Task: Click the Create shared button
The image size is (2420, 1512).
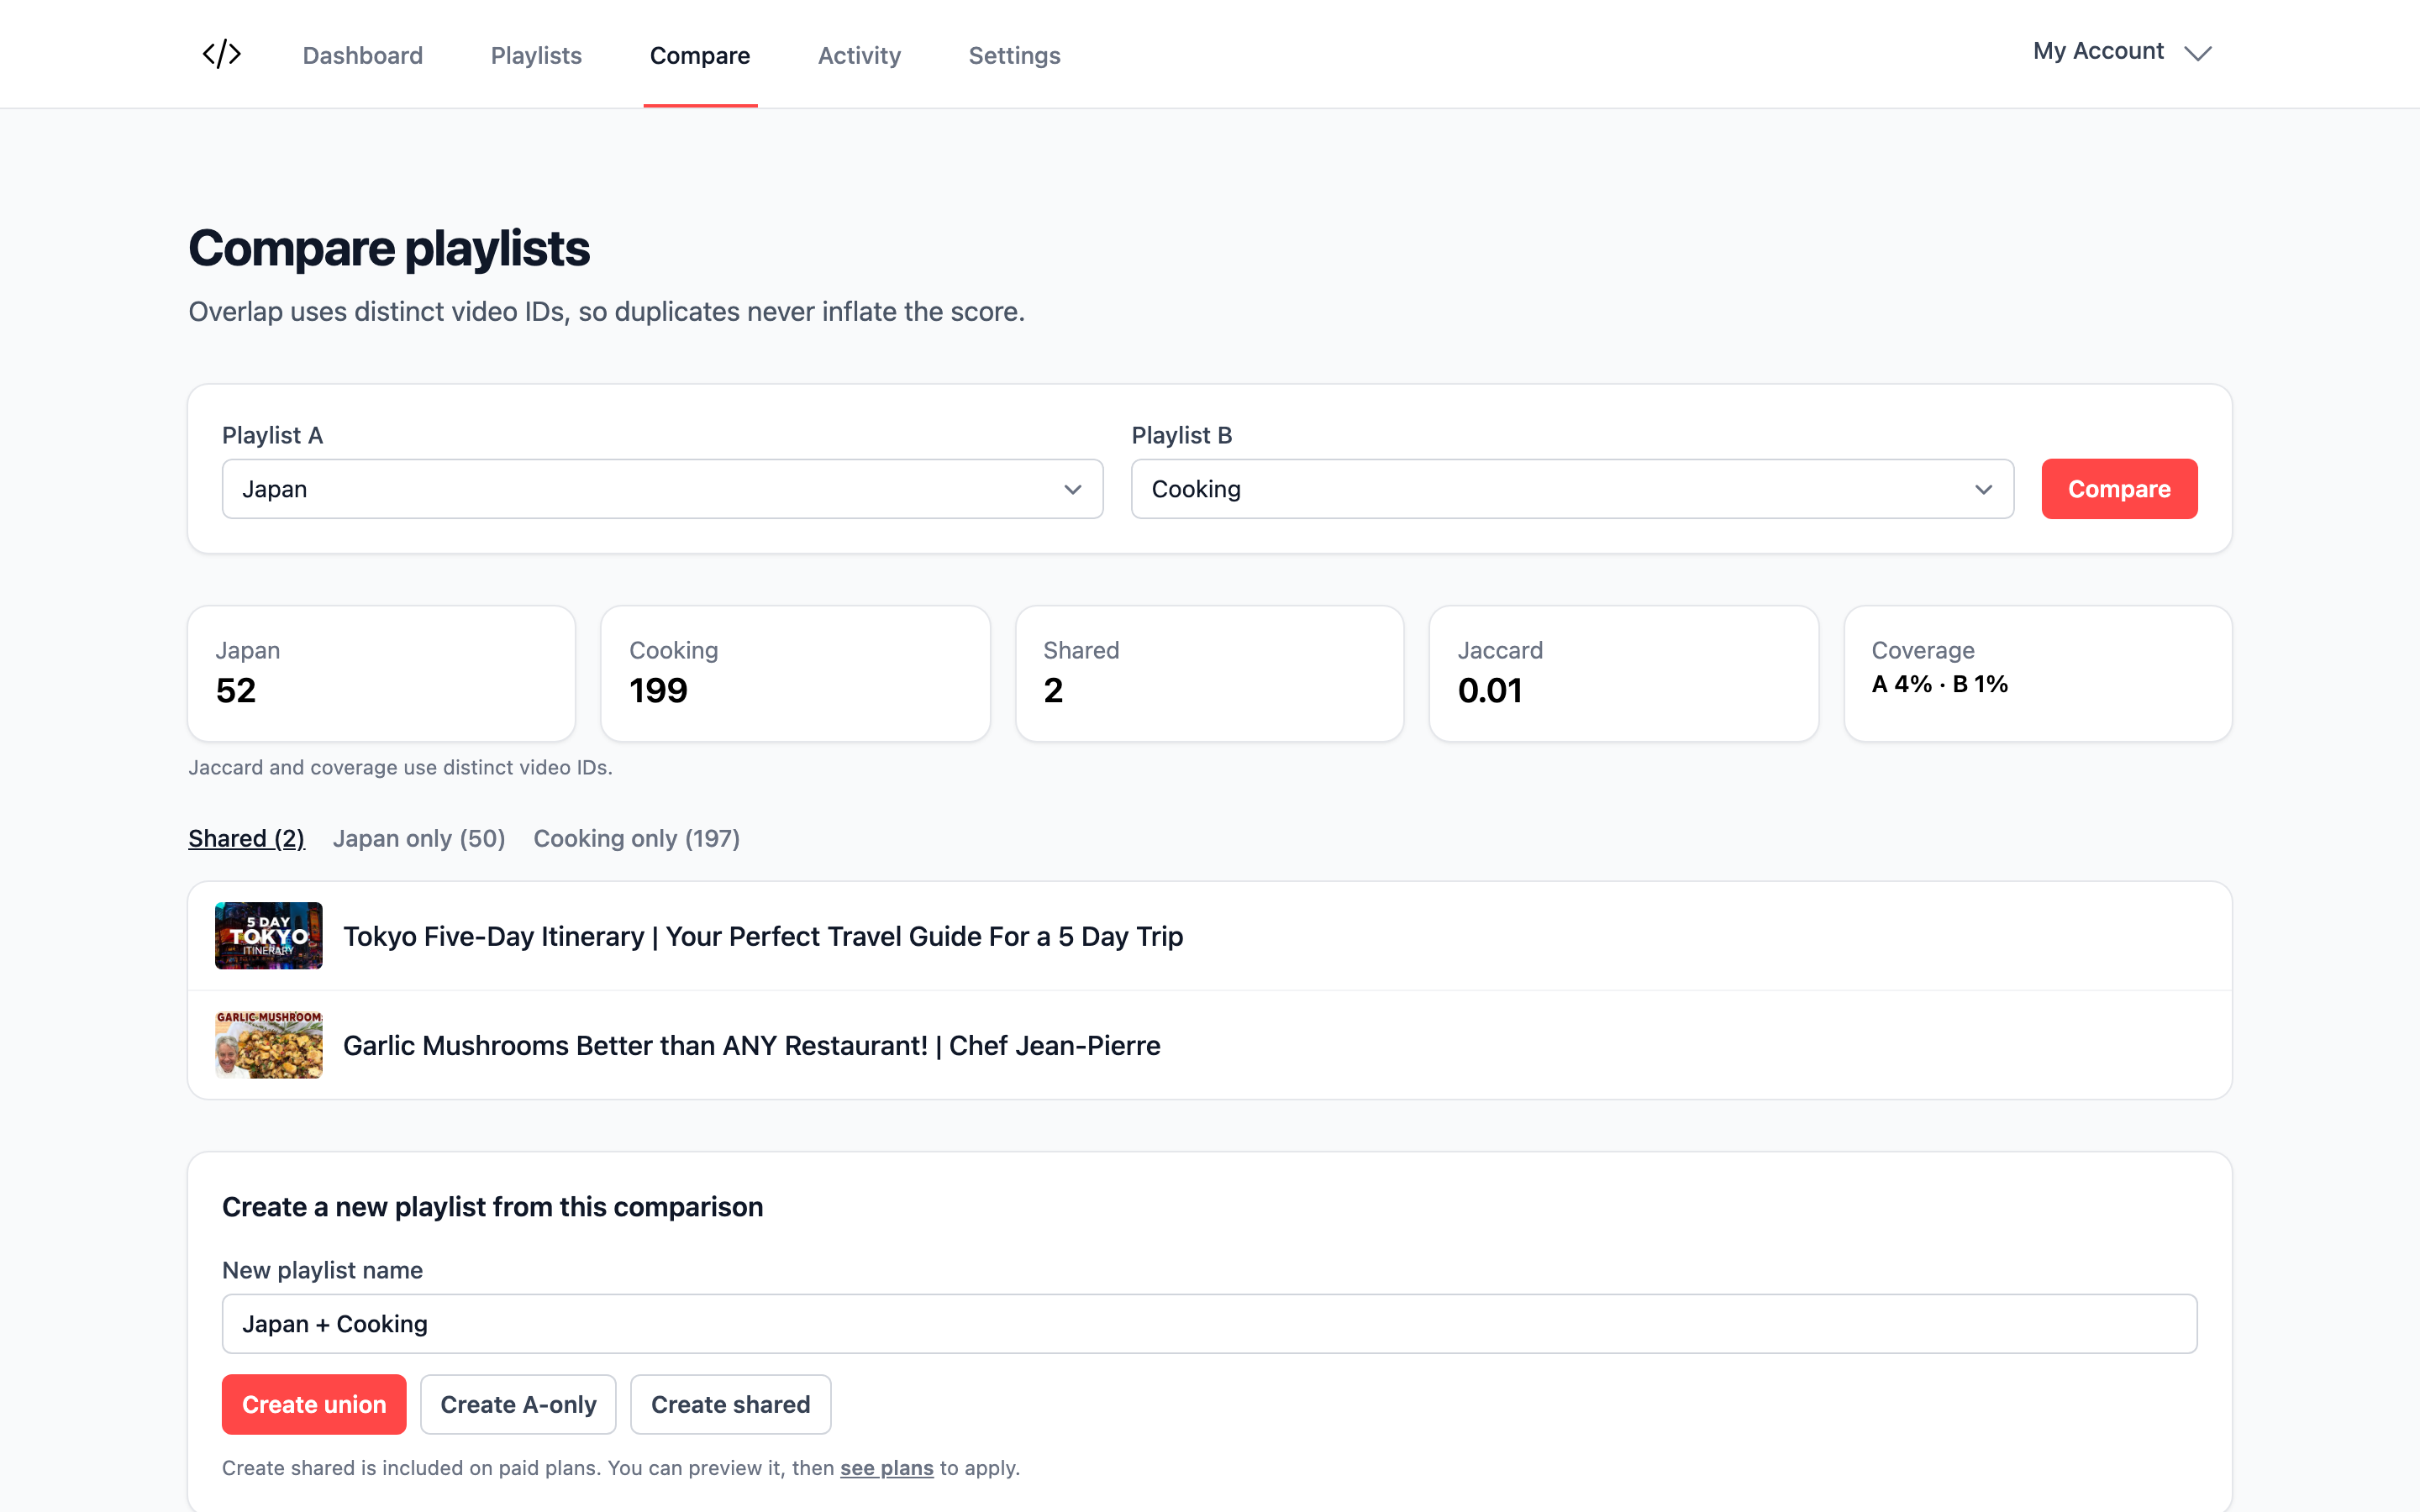Action: tap(730, 1404)
